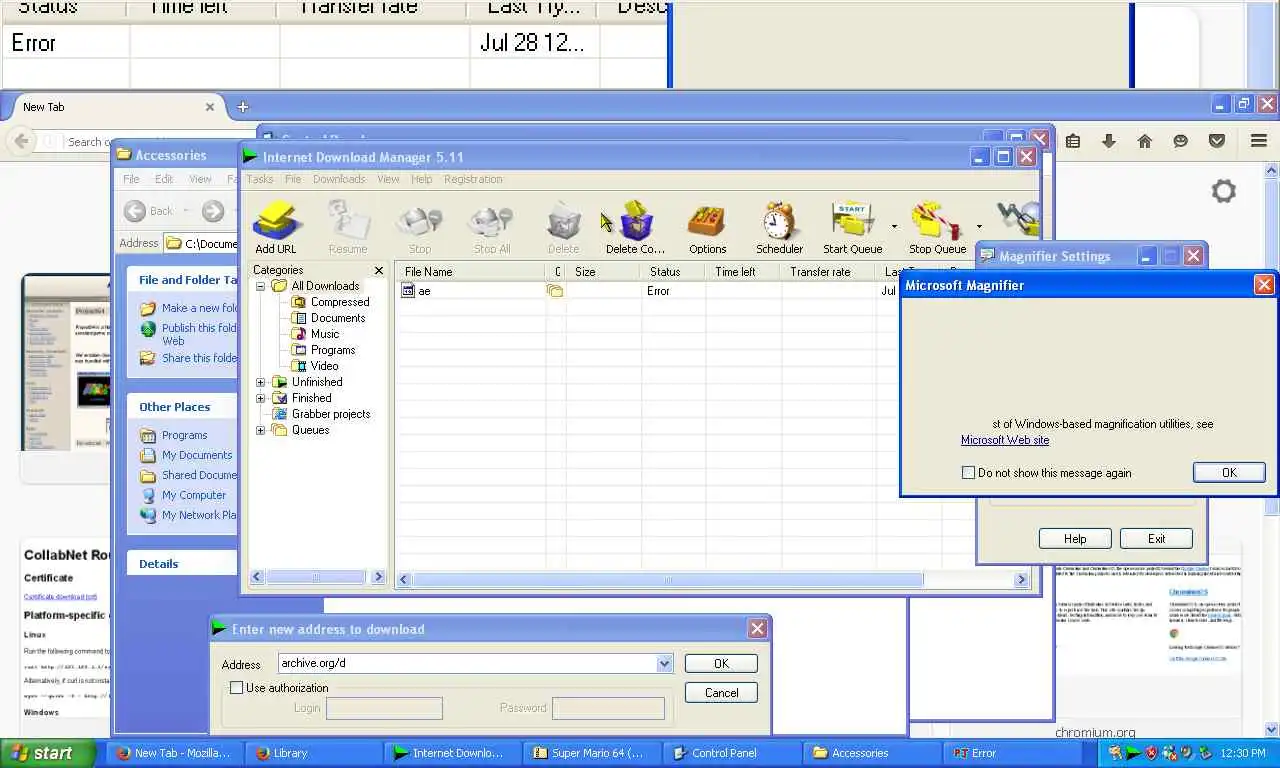
Task: Click the Categories pane horizontal scrollbar
Action: (317, 577)
